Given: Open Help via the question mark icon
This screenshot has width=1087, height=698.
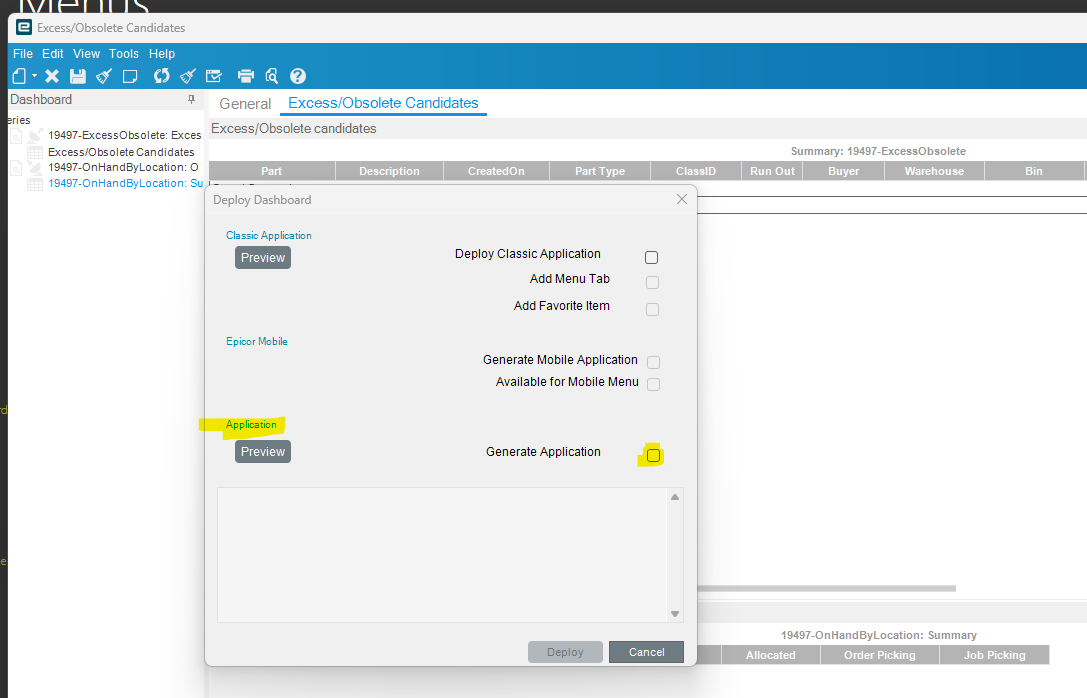Looking at the screenshot, I should tap(297, 75).
